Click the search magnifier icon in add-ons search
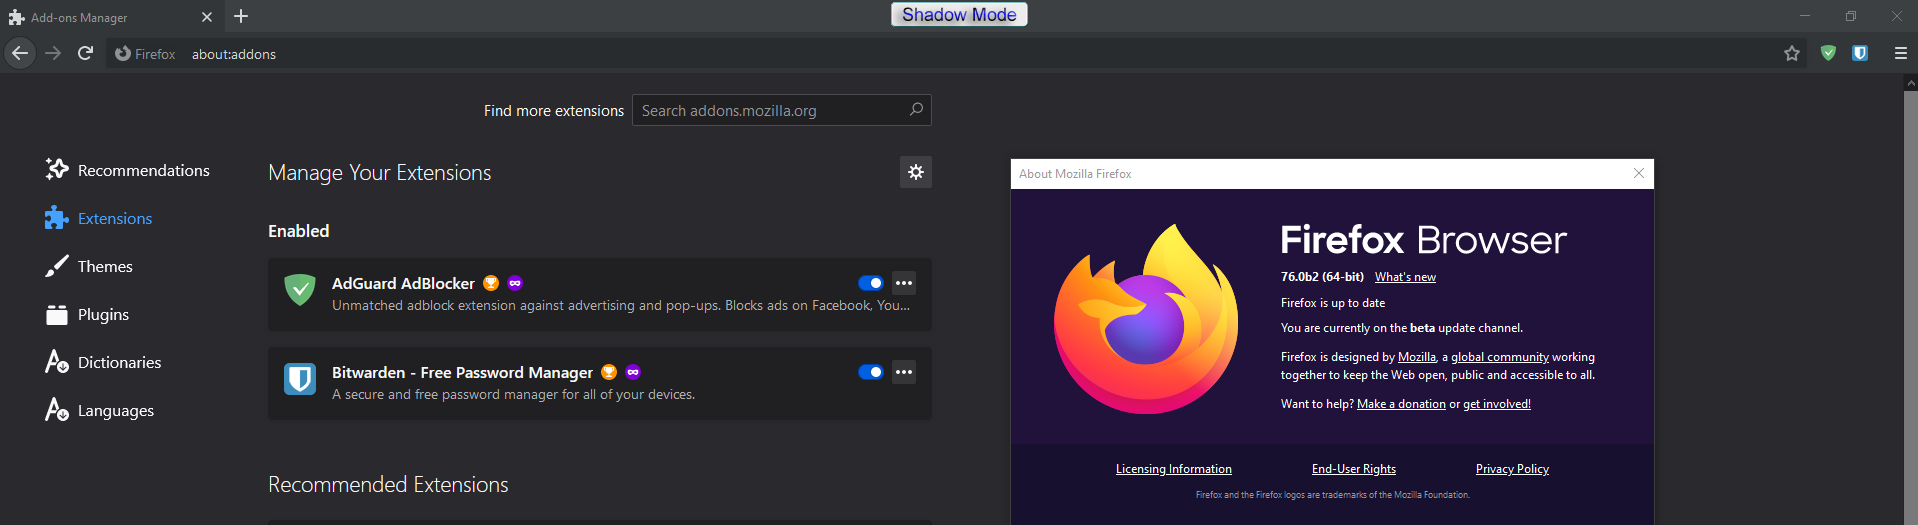Viewport: 1918px width, 525px height. [916, 110]
